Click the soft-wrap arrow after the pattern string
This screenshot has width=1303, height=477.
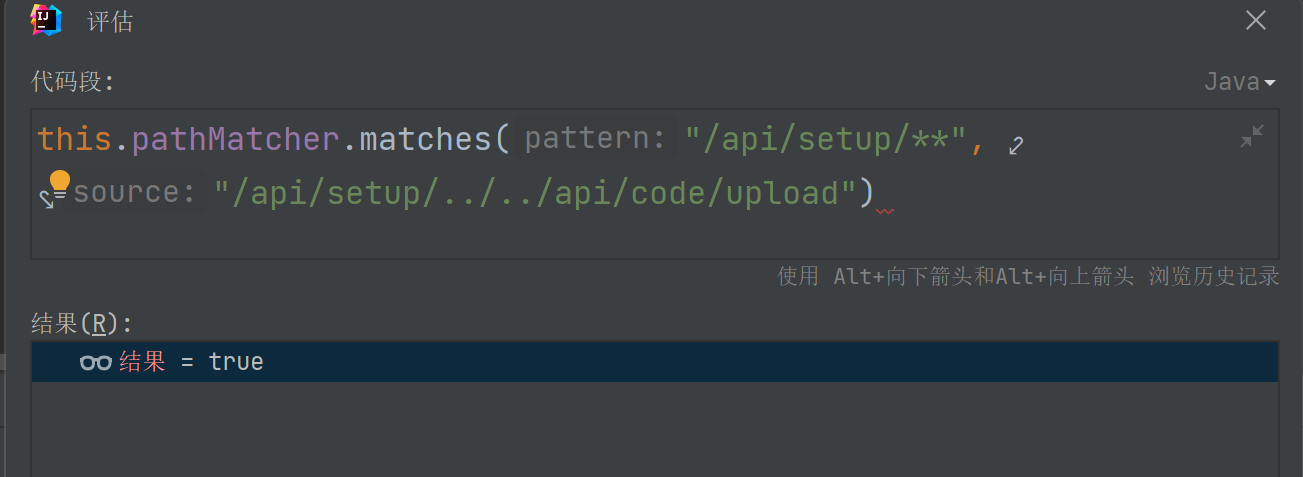pyautogui.click(x=1016, y=146)
